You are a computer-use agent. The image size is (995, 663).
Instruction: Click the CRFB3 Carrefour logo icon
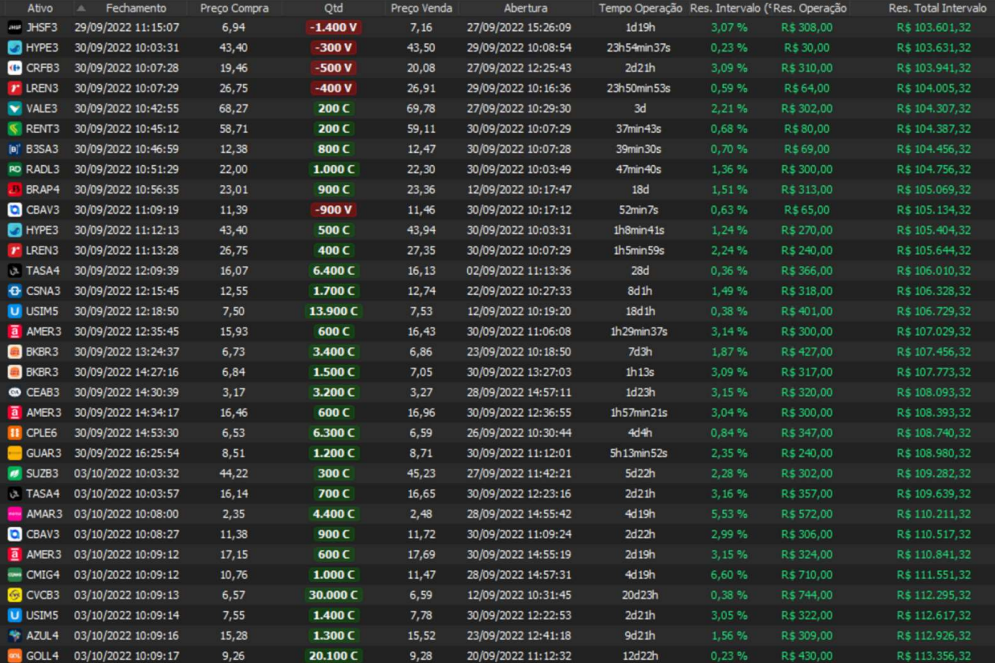tap(14, 68)
